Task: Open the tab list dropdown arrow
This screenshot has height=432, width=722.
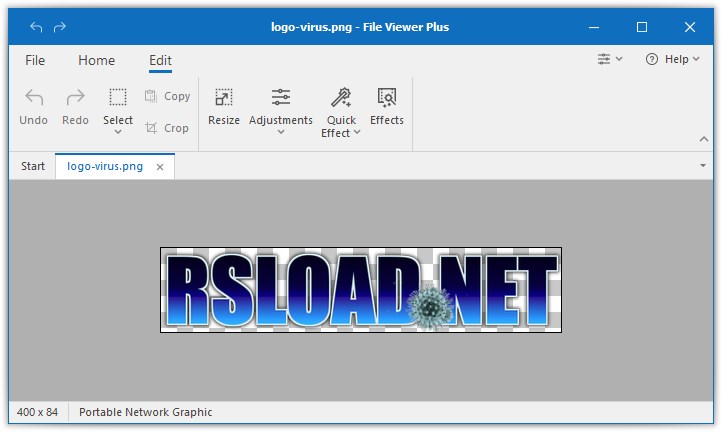Action: [x=703, y=165]
